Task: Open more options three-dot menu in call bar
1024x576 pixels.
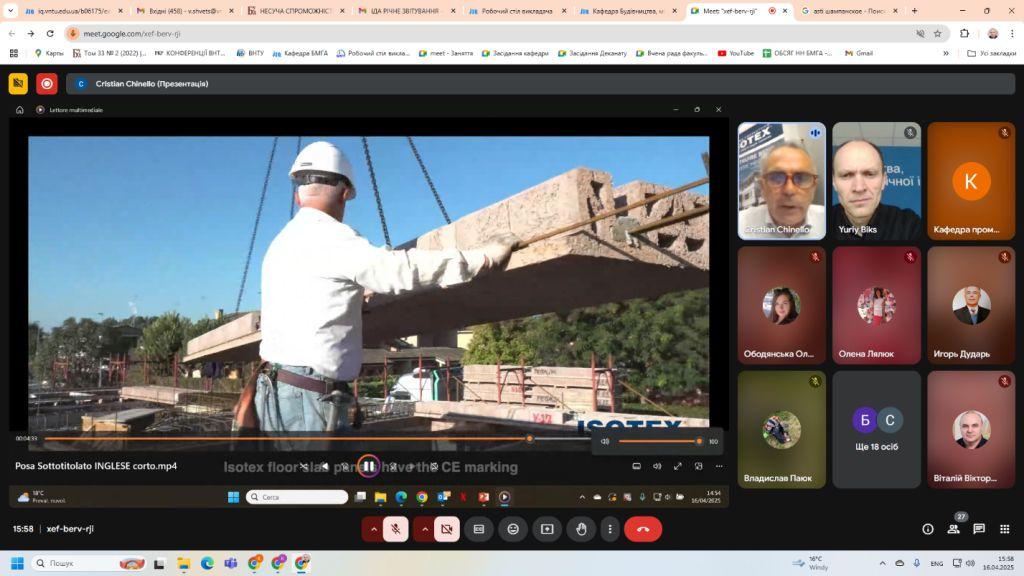Action: (x=610, y=529)
